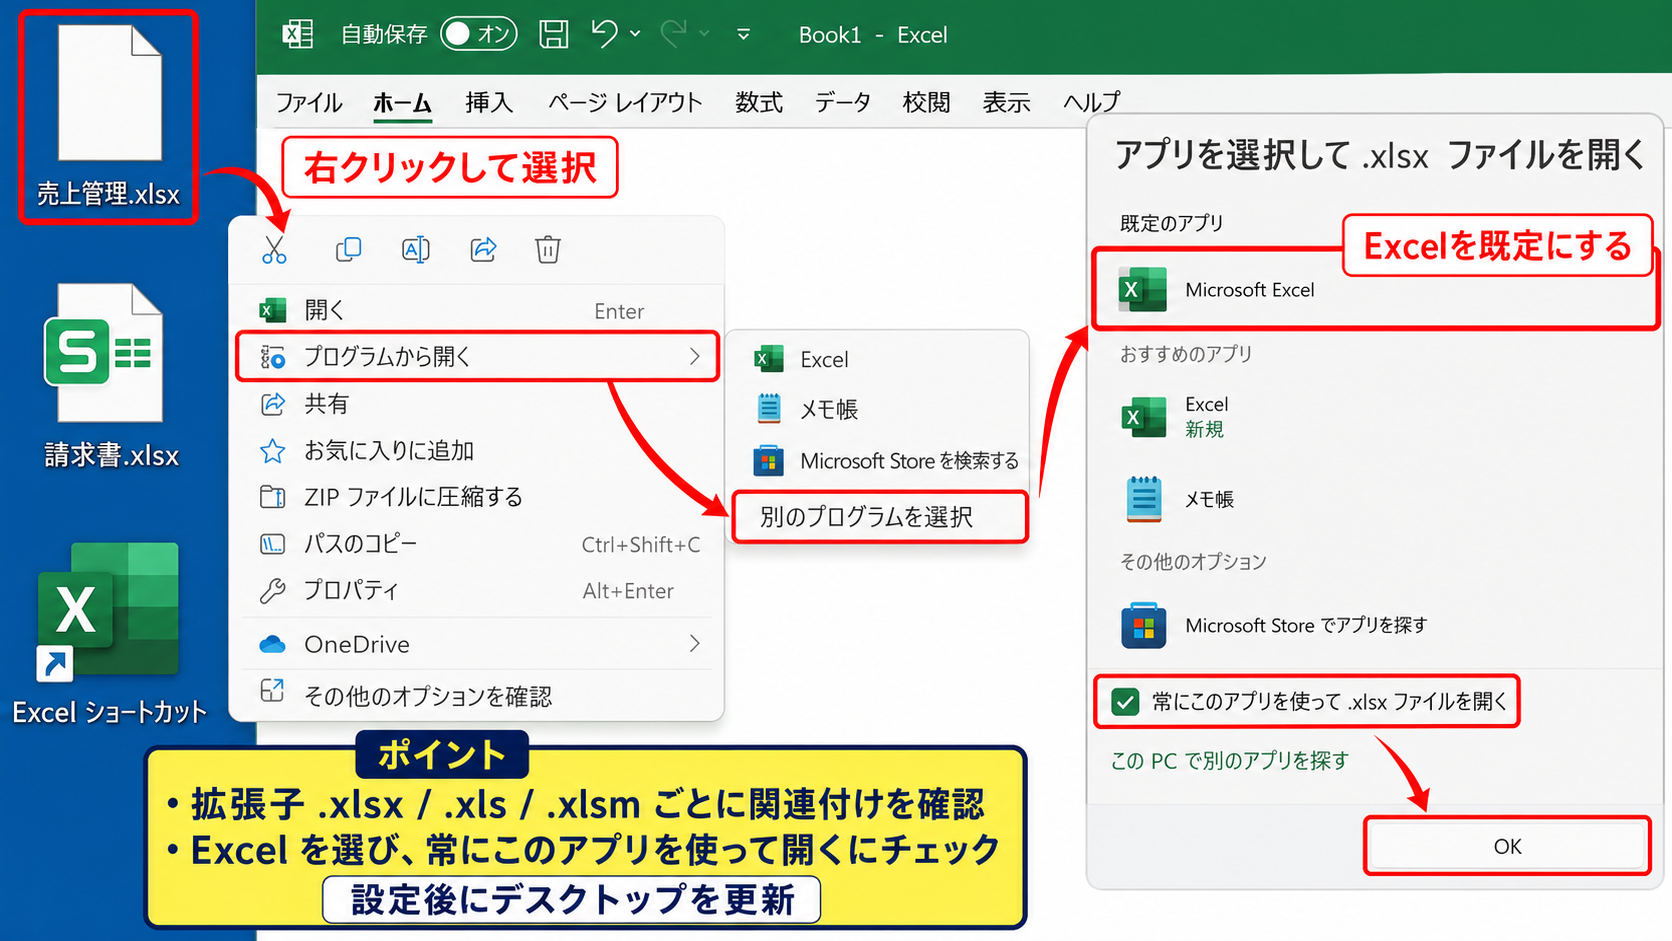Click the wrench icon beside プロパティ

[272, 591]
